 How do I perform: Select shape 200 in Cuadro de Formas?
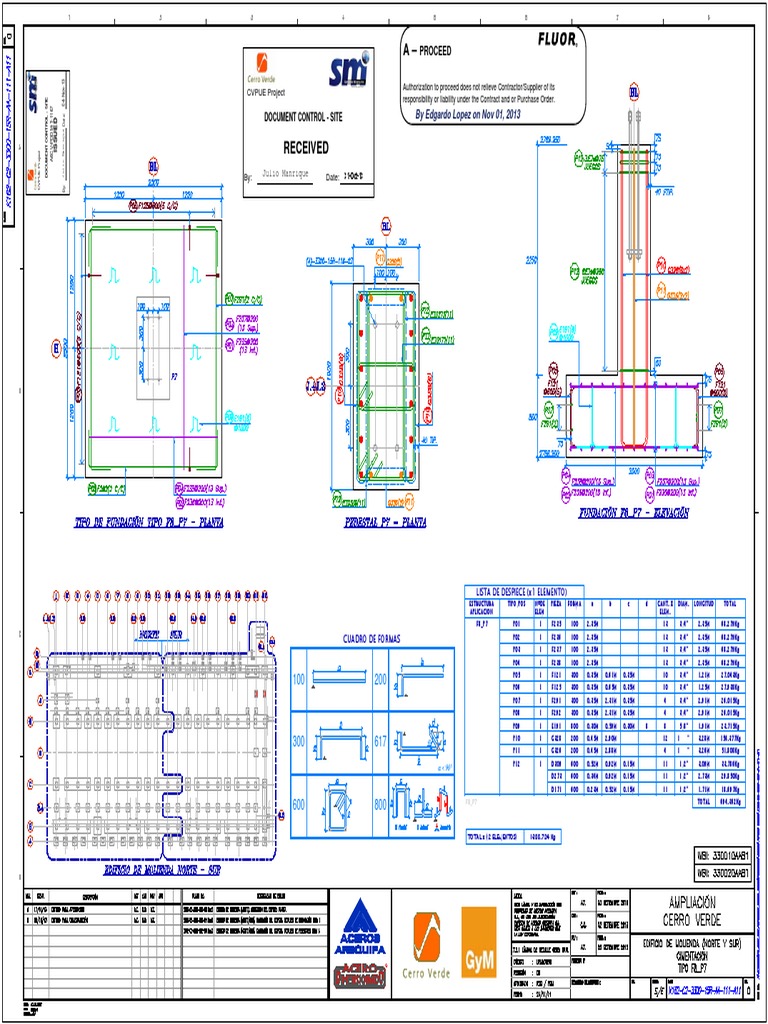pos(413,679)
